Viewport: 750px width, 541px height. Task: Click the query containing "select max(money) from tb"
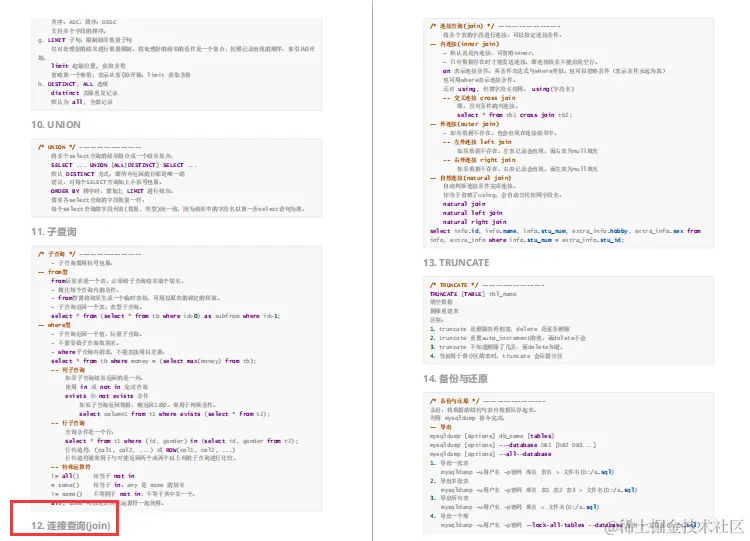coord(153,361)
